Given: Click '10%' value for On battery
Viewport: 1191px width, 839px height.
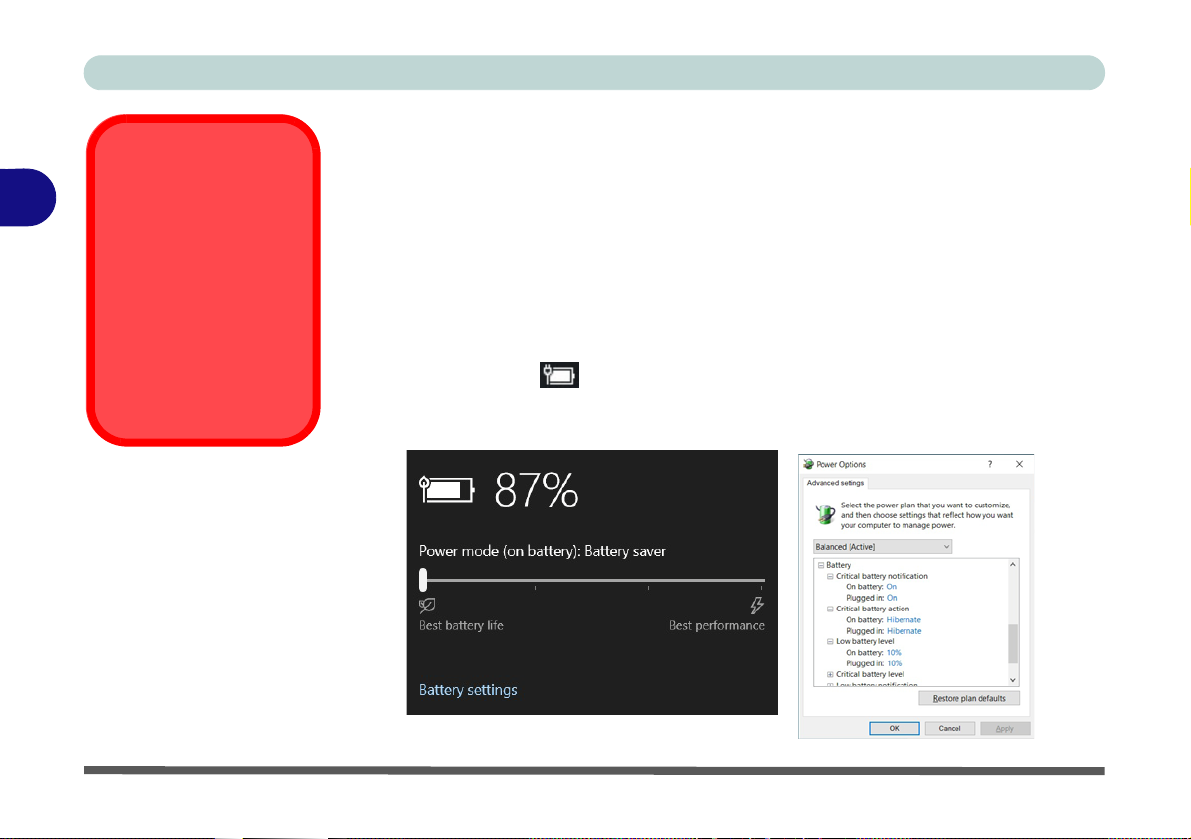Looking at the screenshot, I should 894,653.
